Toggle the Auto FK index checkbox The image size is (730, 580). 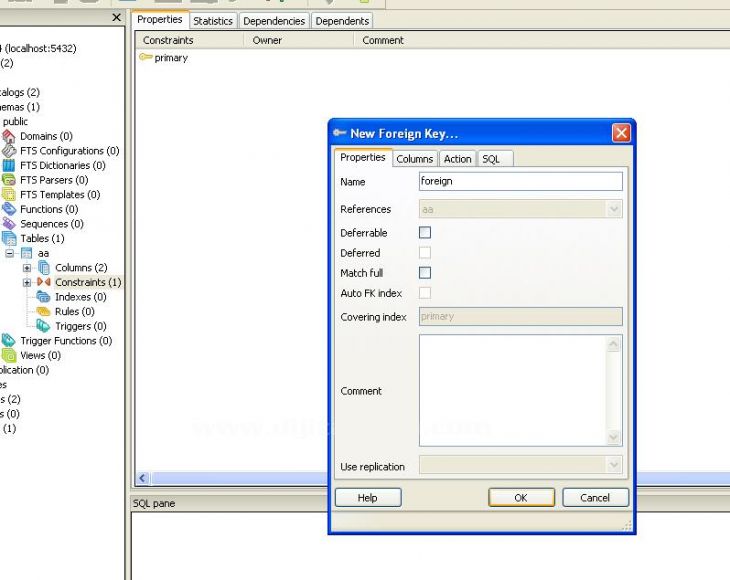coord(425,293)
